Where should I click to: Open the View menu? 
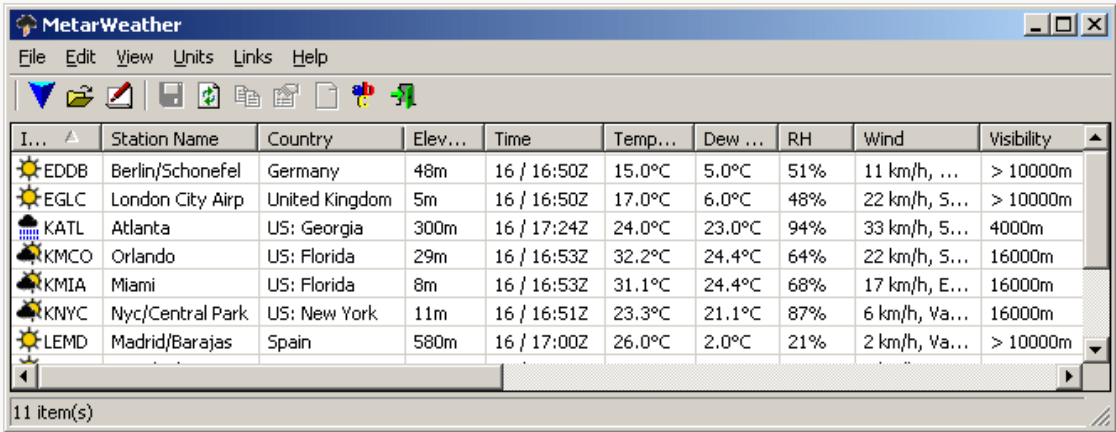(x=135, y=58)
